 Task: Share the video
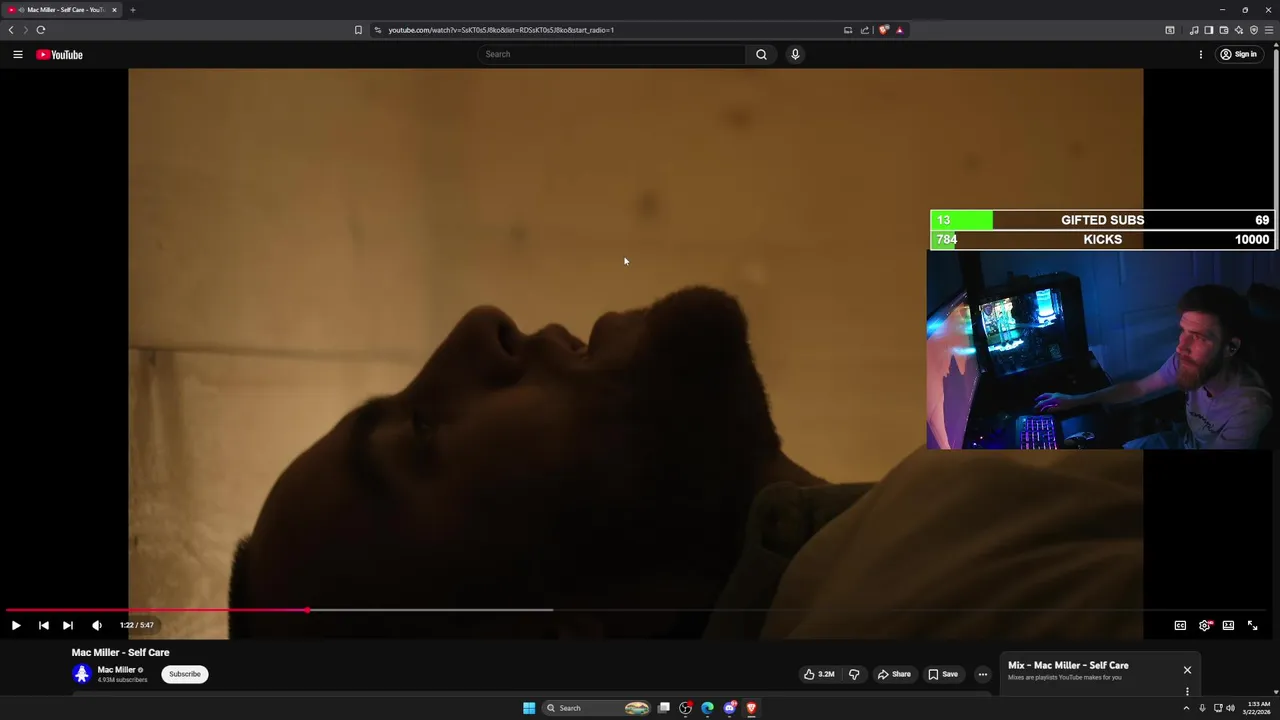[x=894, y=674]
